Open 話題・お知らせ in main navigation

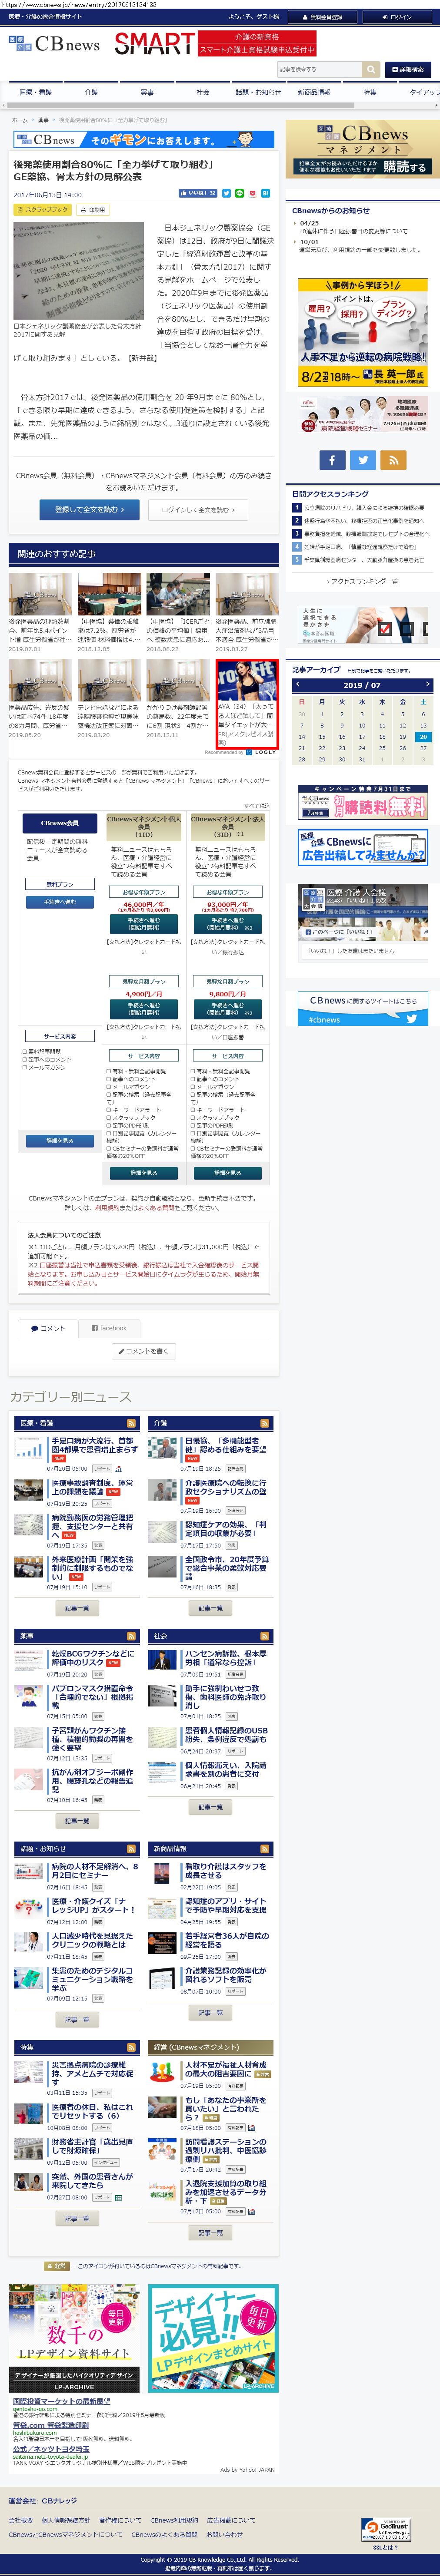[x=258, y=92]
